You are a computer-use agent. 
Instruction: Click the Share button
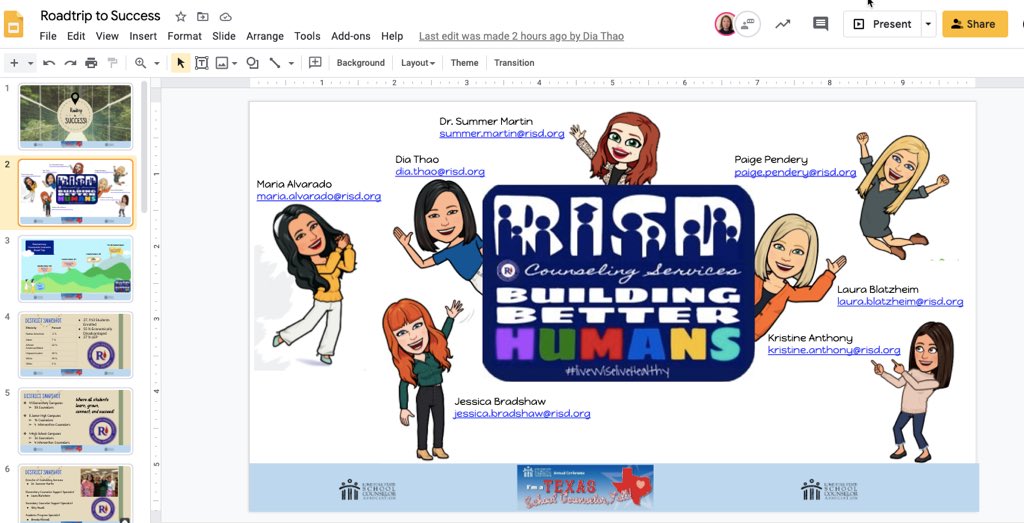(x=974, y=24)
